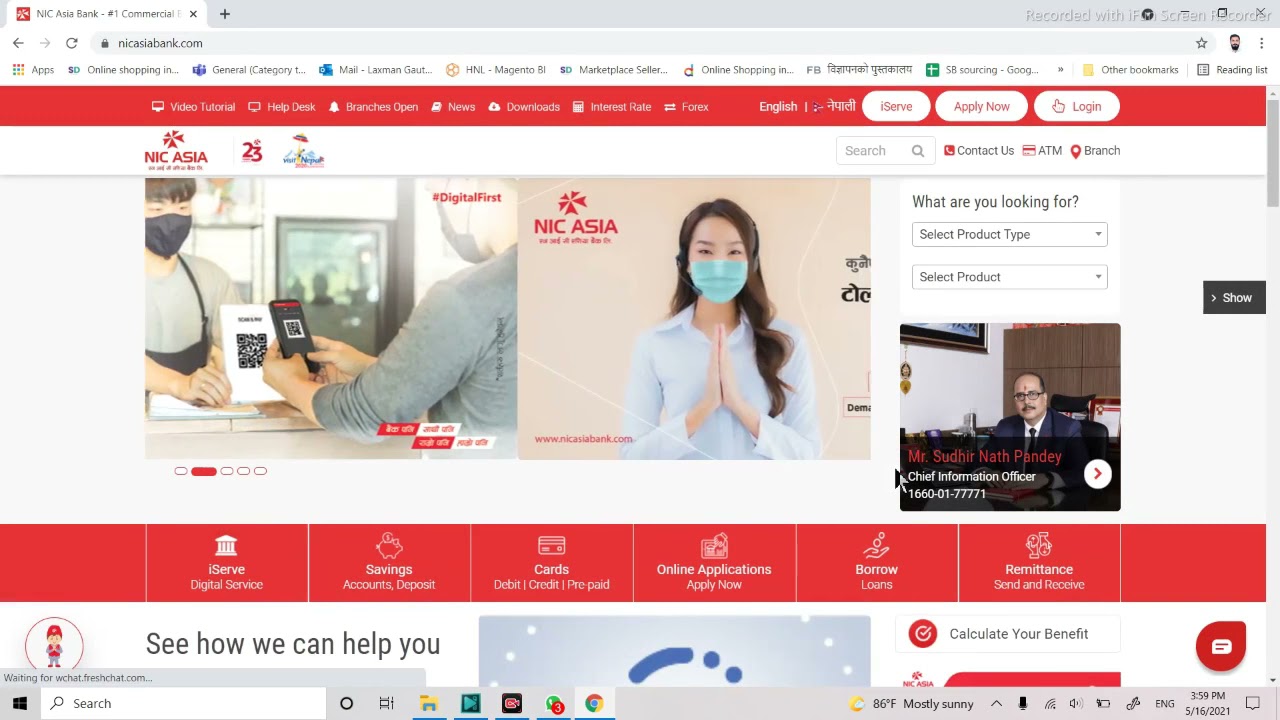Click the Login button

[x=1076, y=107]
